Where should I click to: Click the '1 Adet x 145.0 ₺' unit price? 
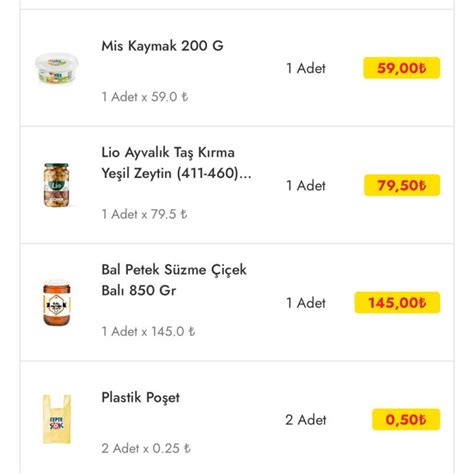148,331
